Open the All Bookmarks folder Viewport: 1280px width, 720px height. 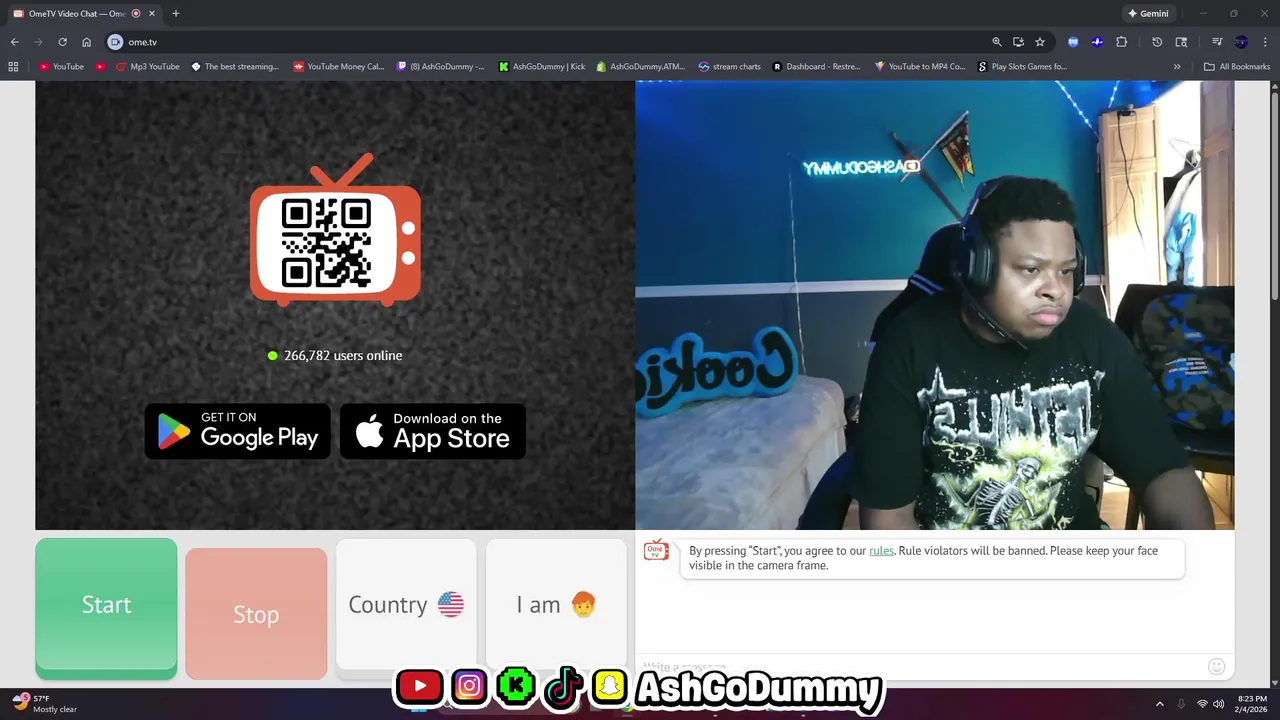pyautogui.click(x=1237, y=67)
